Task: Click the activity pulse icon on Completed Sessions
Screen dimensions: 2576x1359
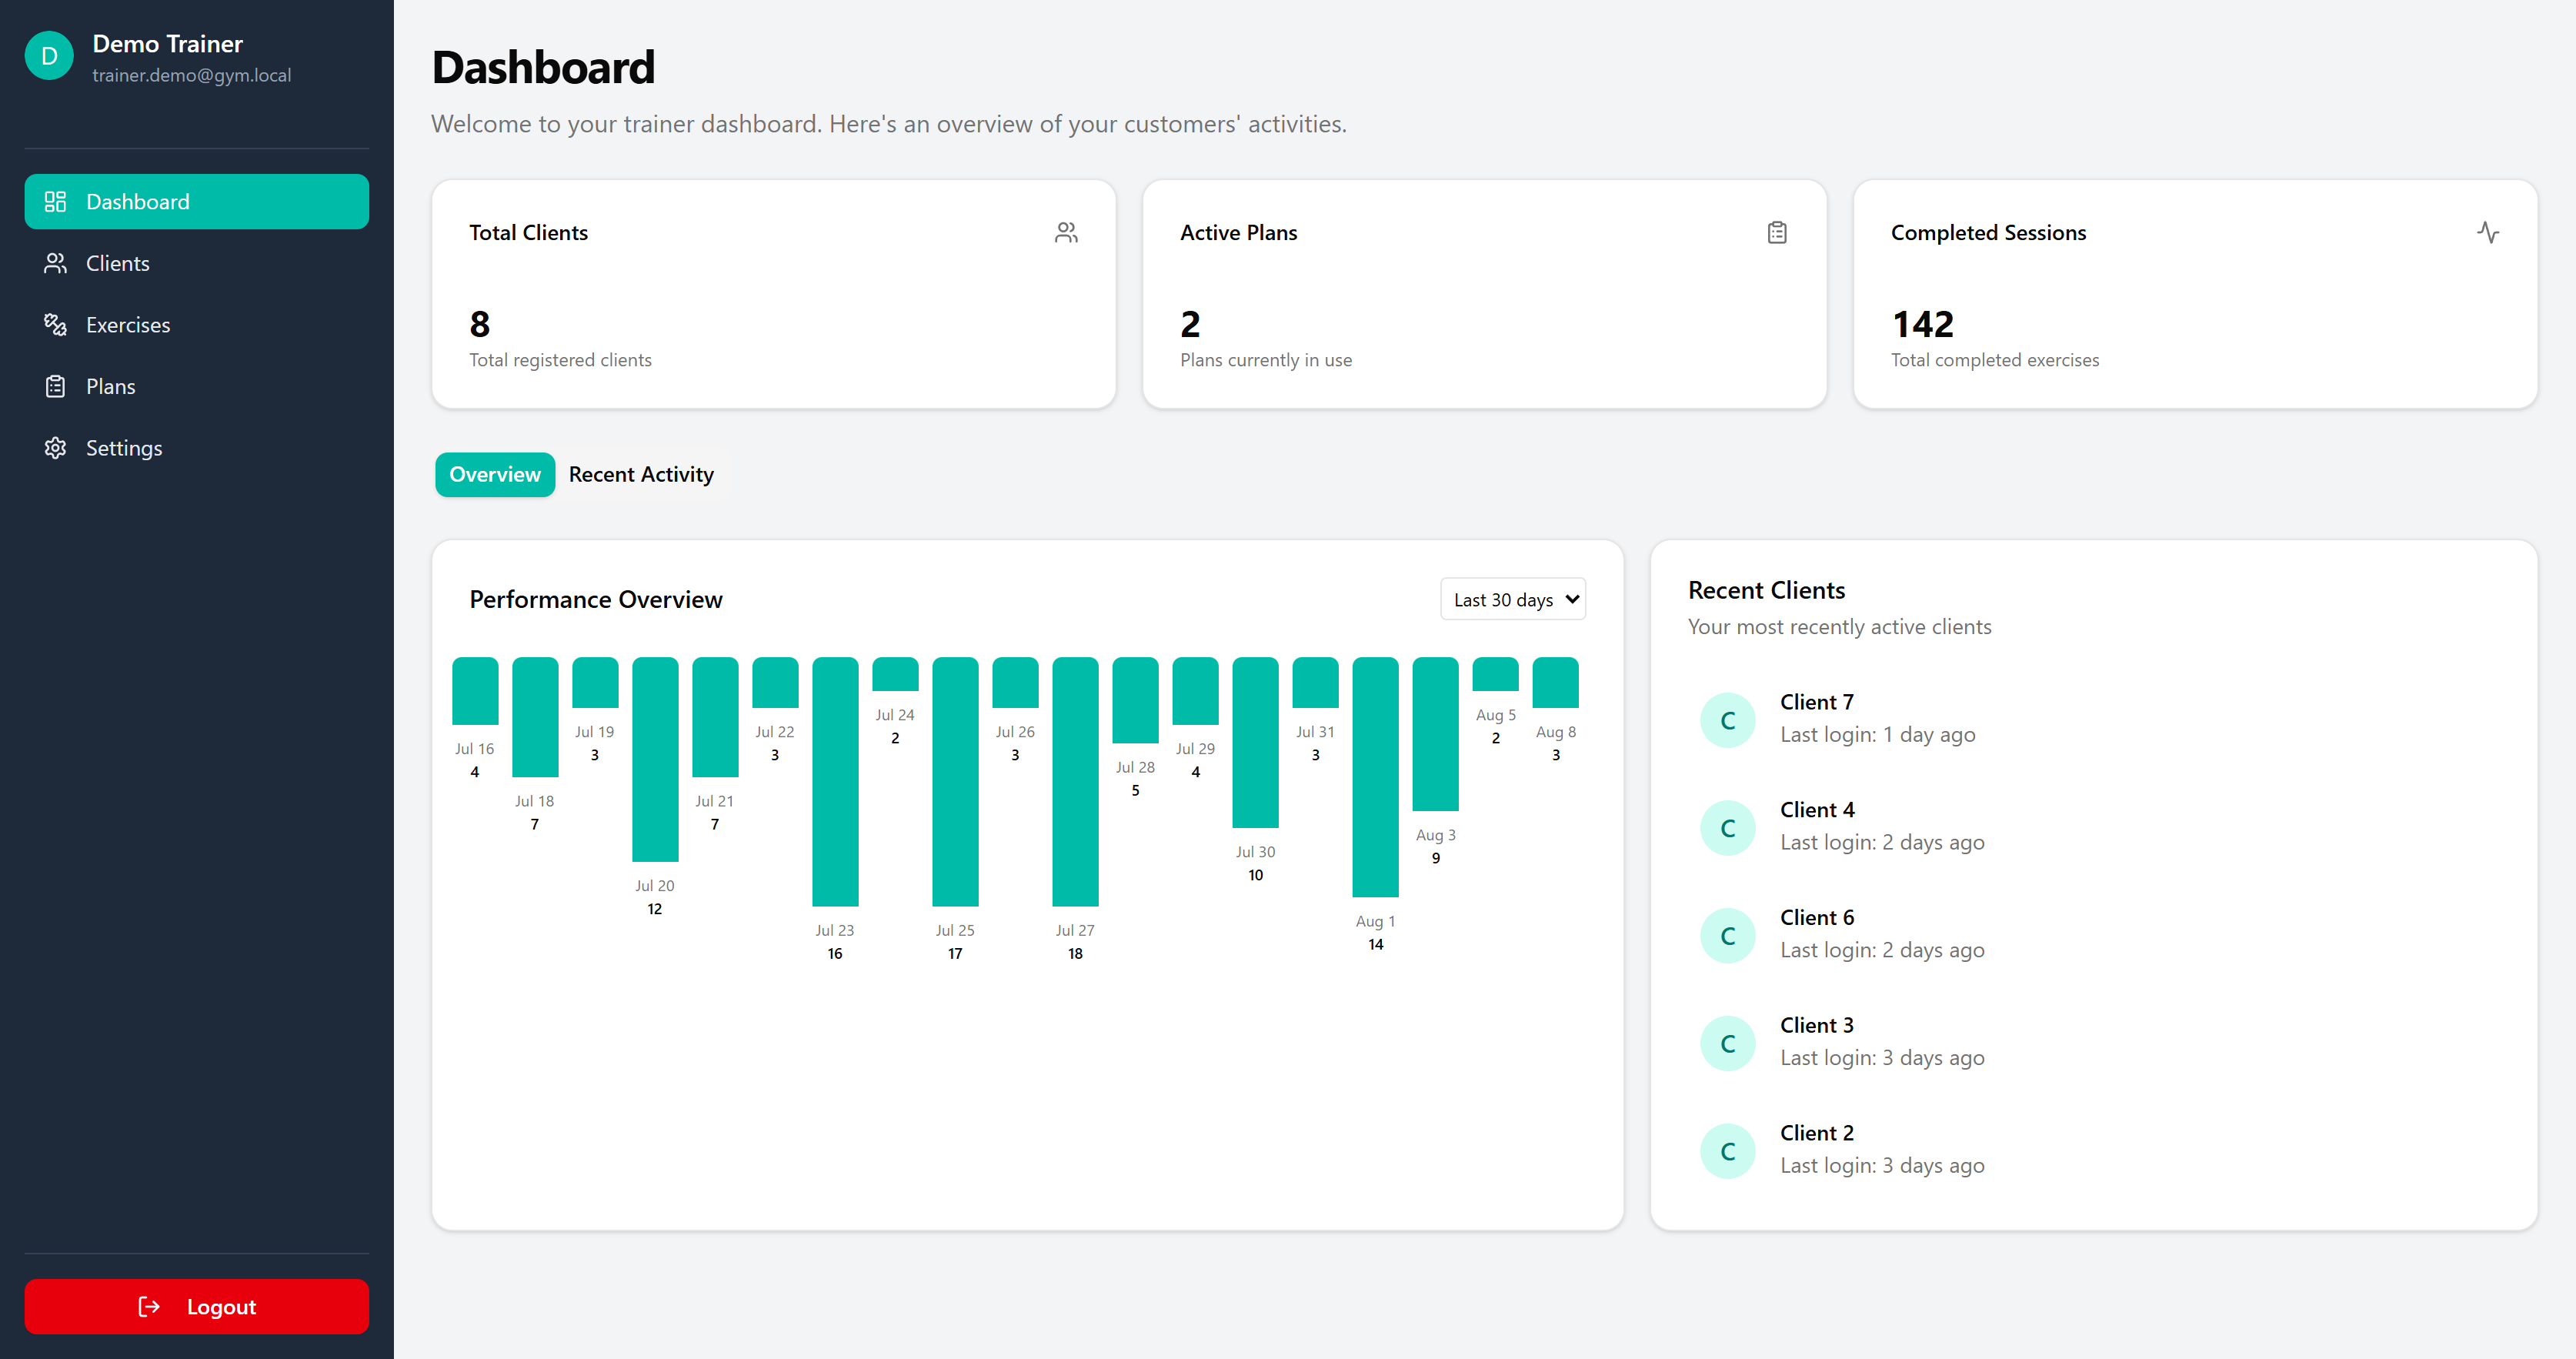Action: point(2487,233)
